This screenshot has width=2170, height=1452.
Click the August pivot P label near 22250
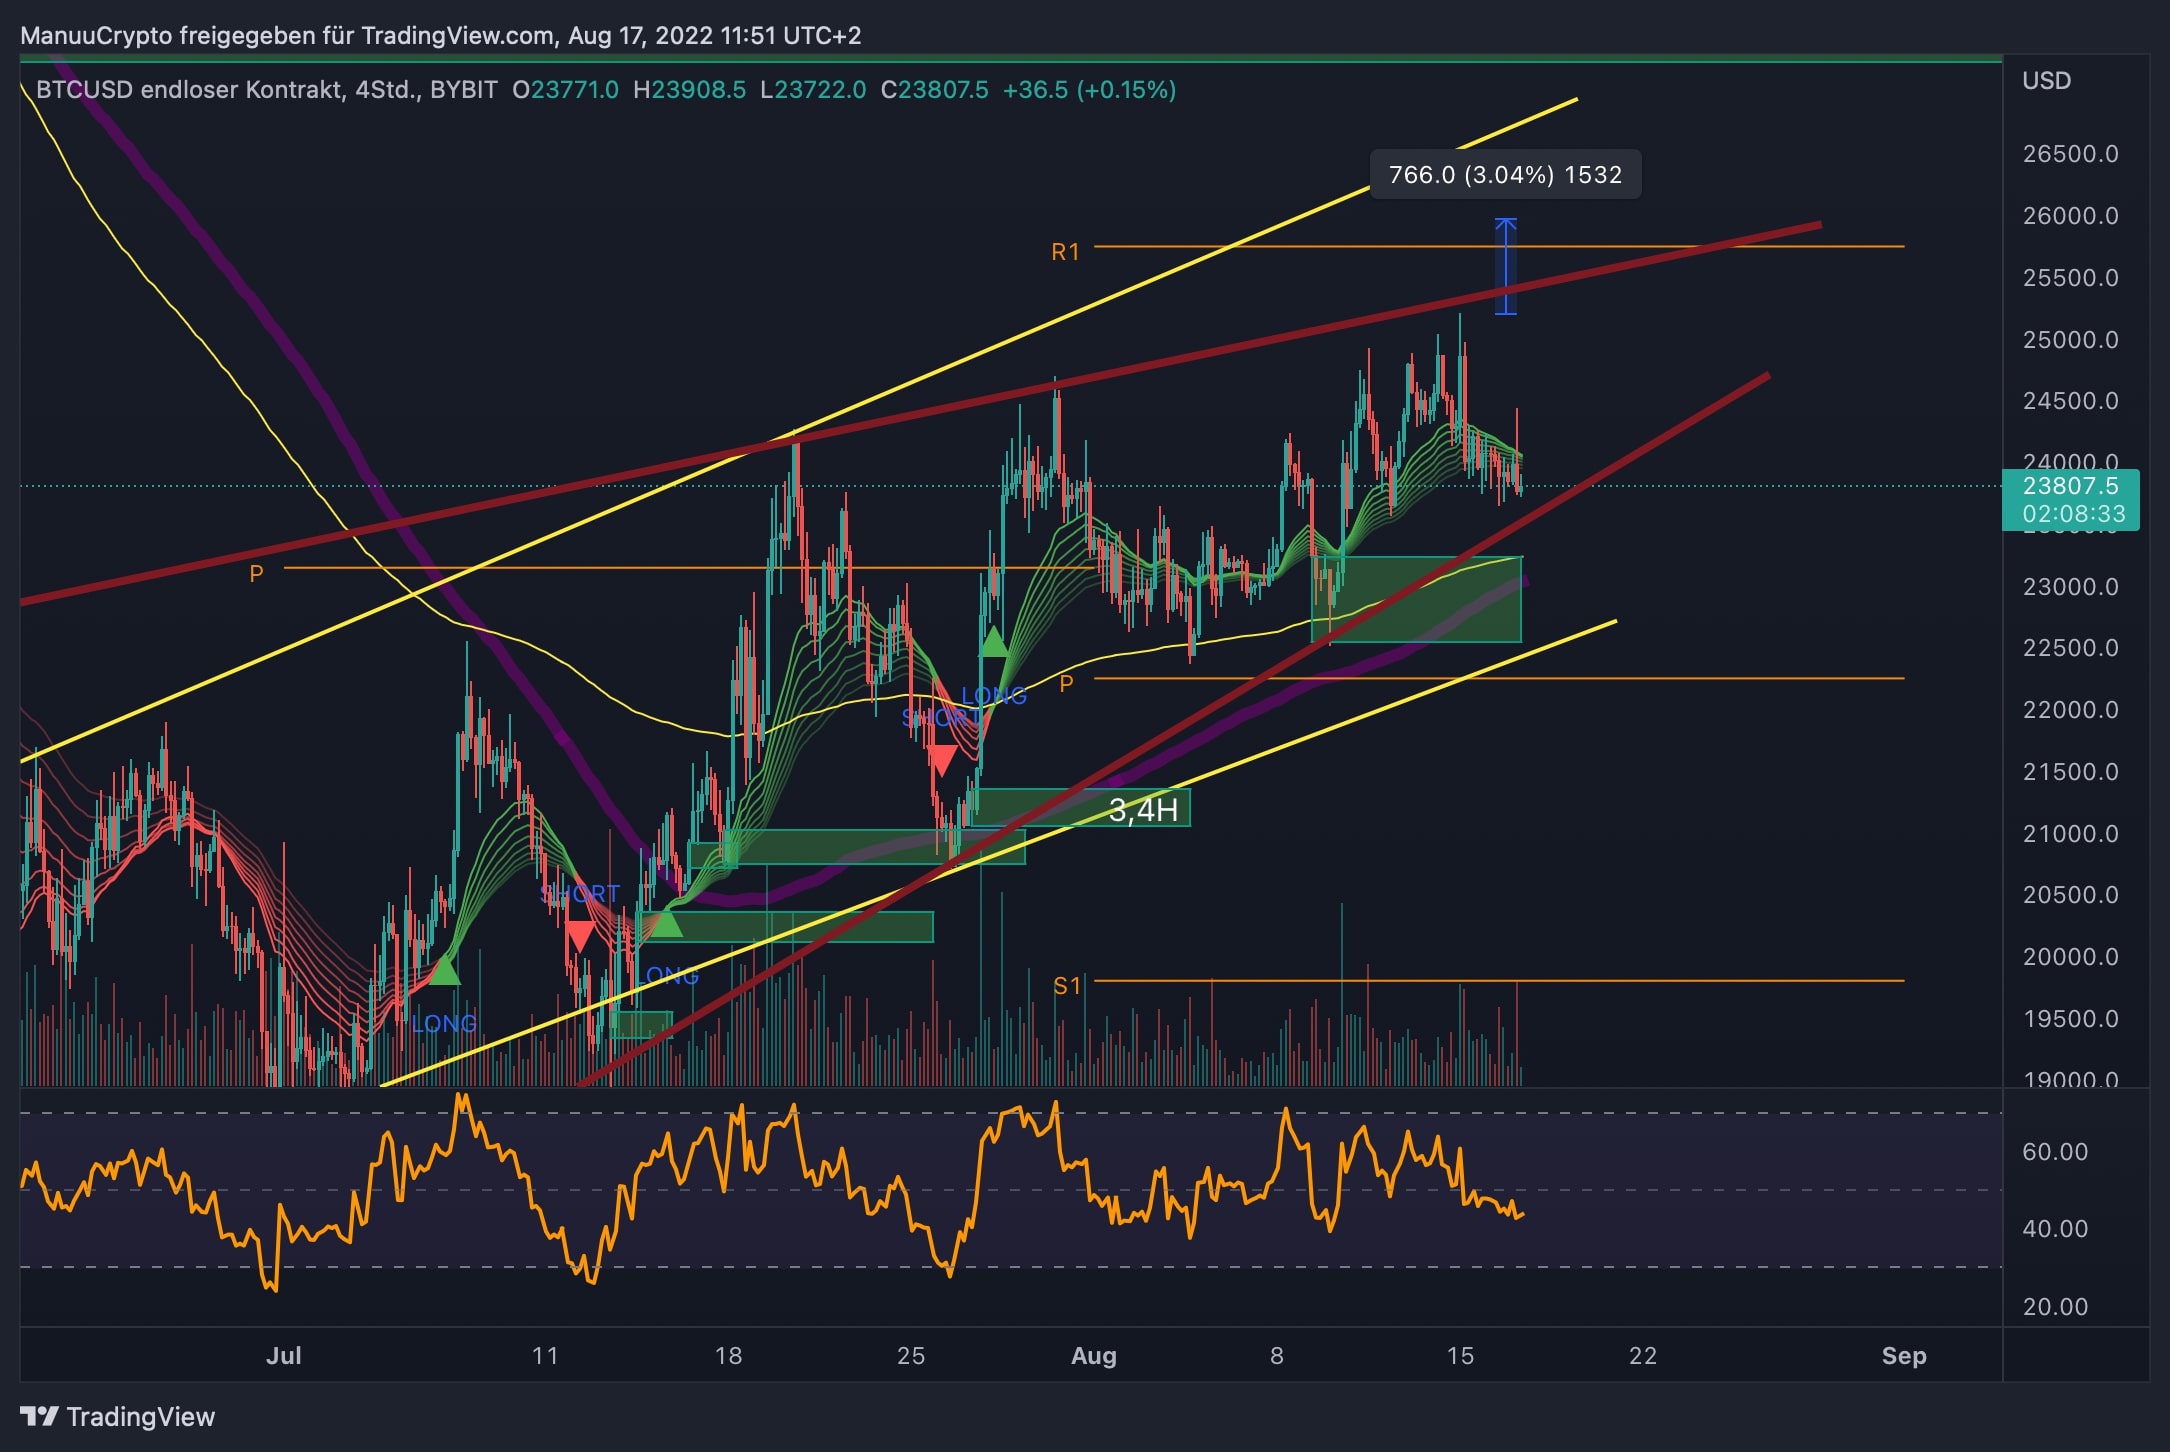pos(1066,683)
